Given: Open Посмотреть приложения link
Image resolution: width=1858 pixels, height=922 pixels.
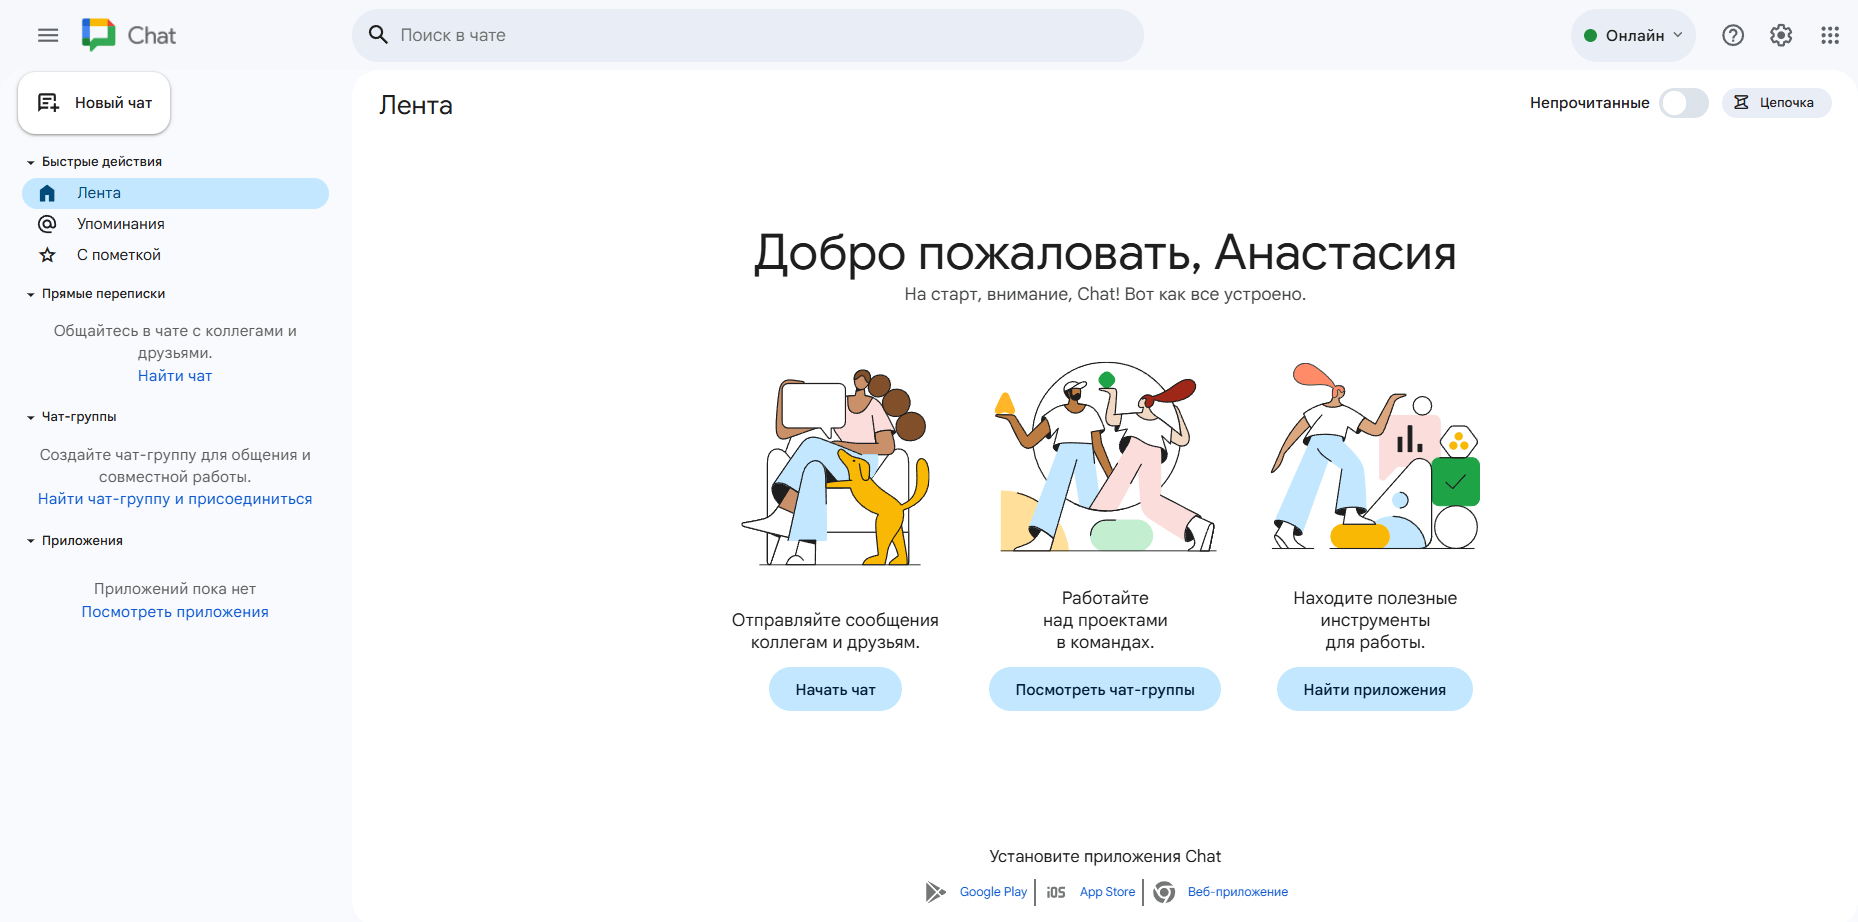Looking at the screenshot, I should (x=175, y=612).
